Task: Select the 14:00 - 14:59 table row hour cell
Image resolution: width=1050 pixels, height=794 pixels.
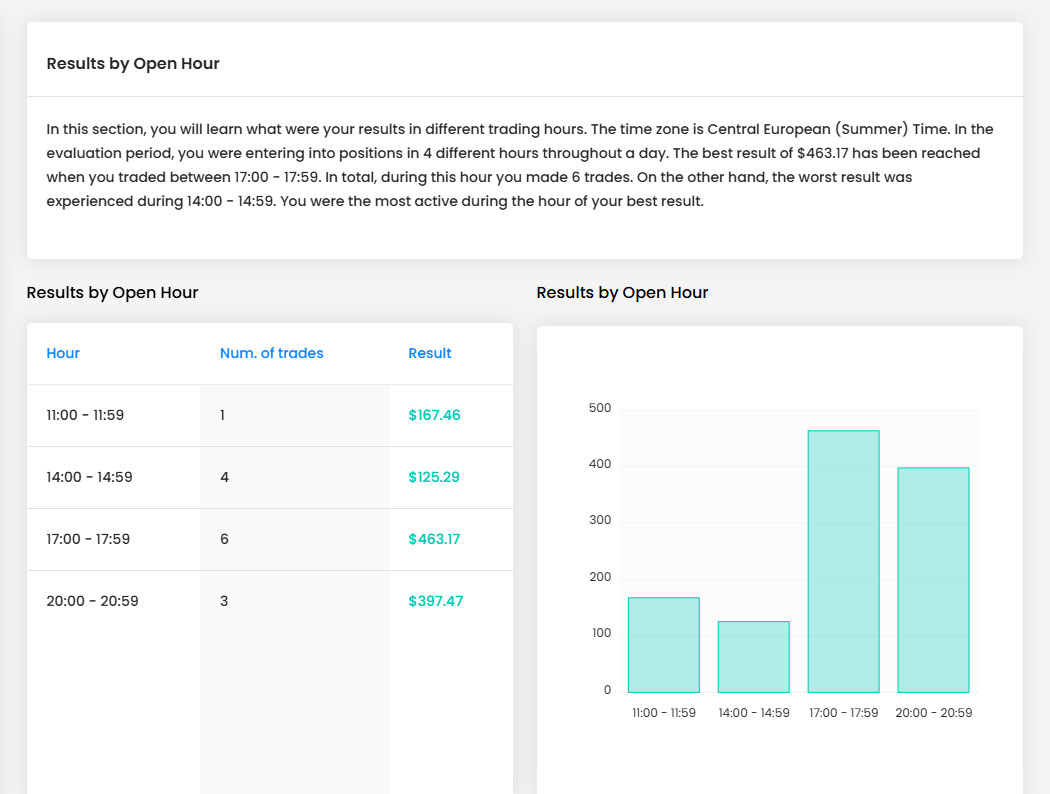Action: click(89, 477)
